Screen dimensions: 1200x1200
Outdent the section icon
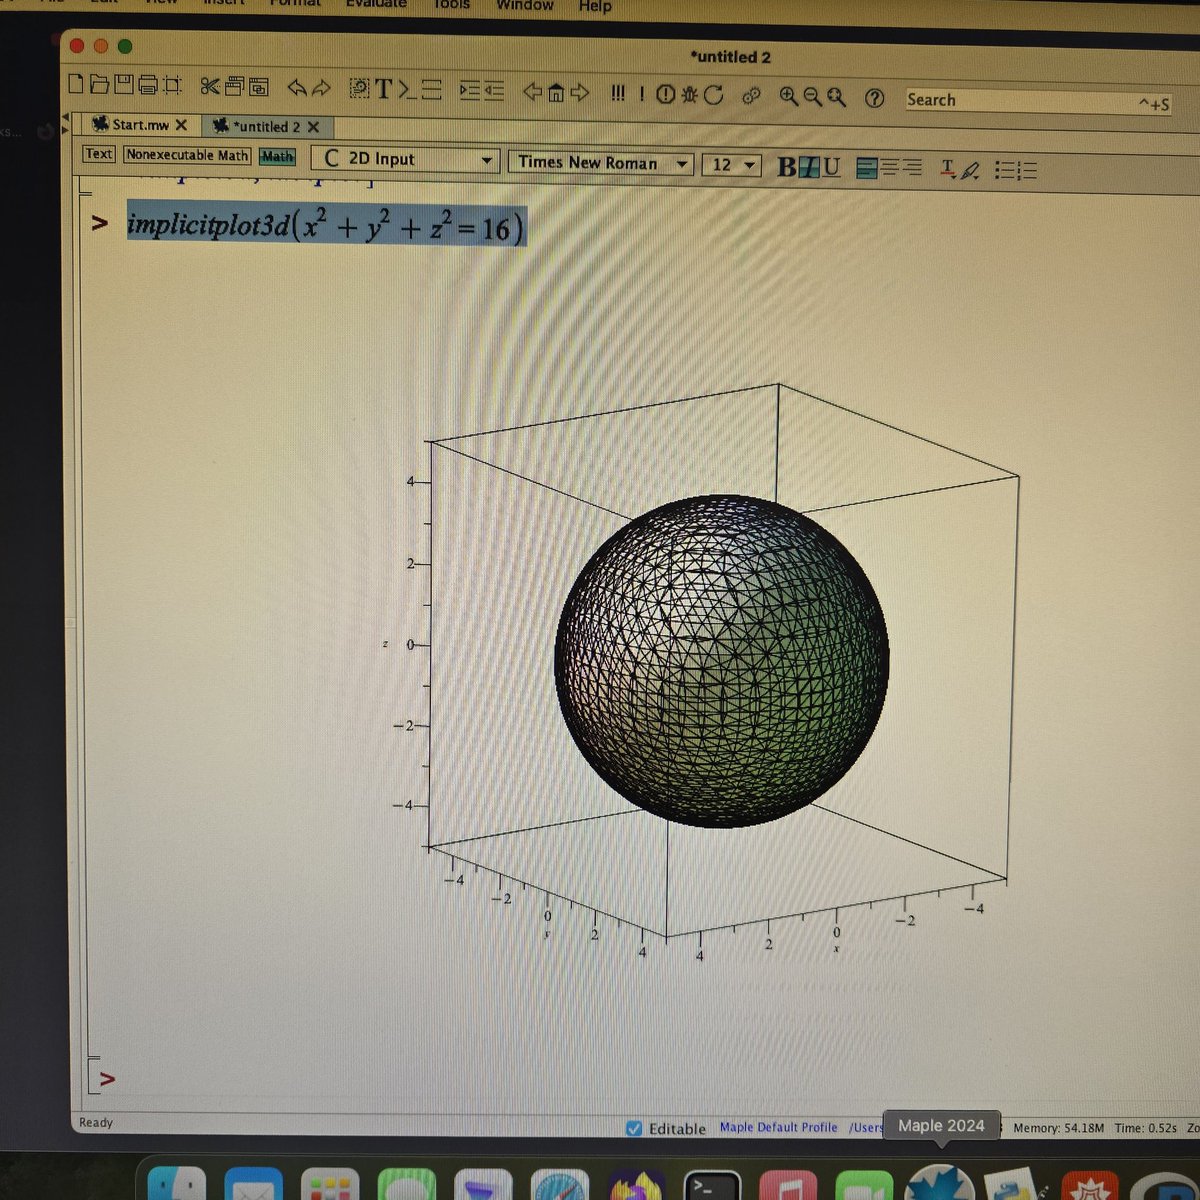[x=494, y=91]
